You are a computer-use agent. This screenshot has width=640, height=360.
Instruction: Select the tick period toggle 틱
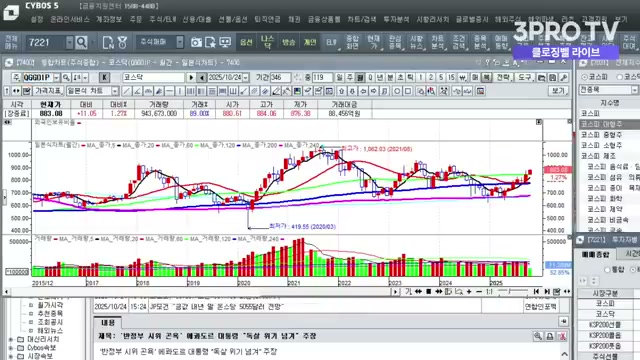[410, 78]
